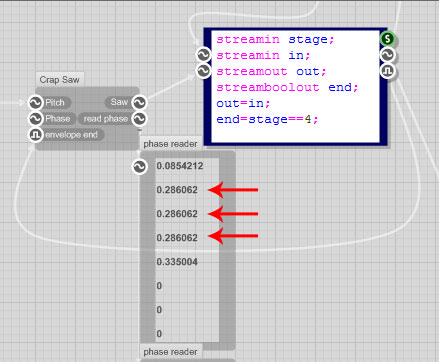
Task: Click the Phase input connector
Action: 35,119
